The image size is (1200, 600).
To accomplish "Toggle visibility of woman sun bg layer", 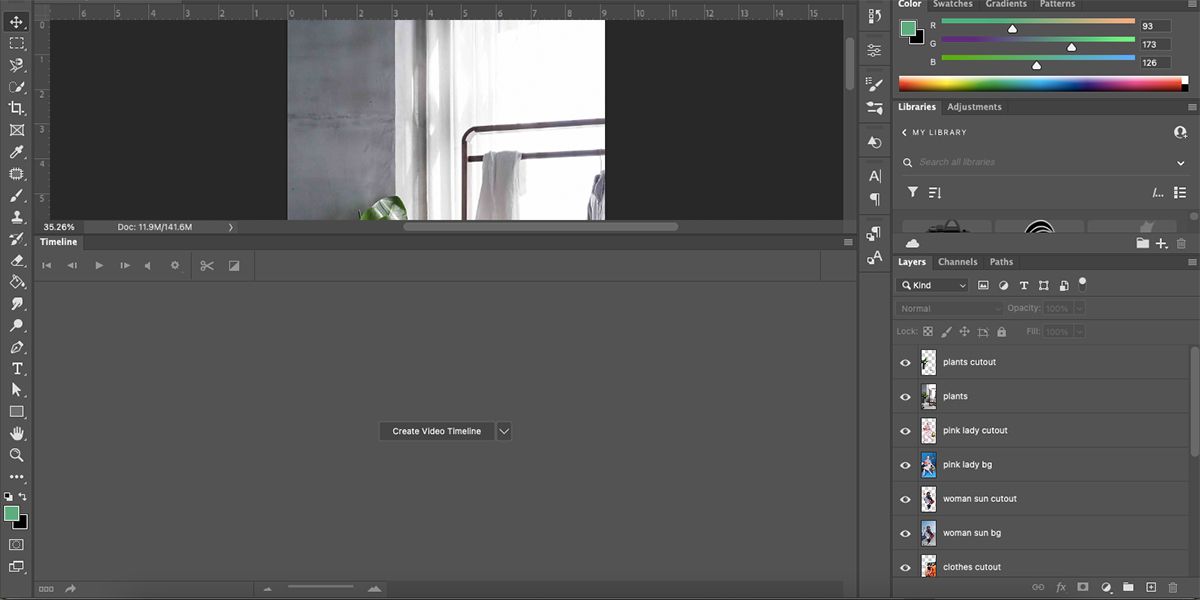I will point(905,533).
